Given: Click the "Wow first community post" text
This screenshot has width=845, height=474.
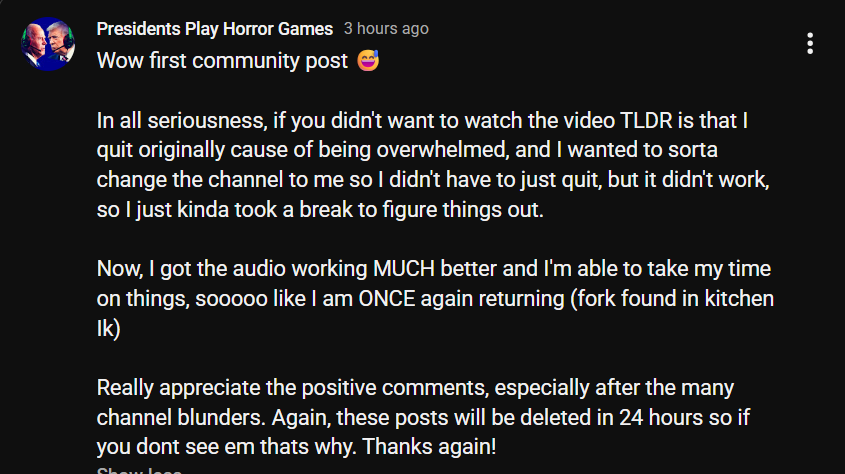Looking at the screenshot, I should coord(224,61).
